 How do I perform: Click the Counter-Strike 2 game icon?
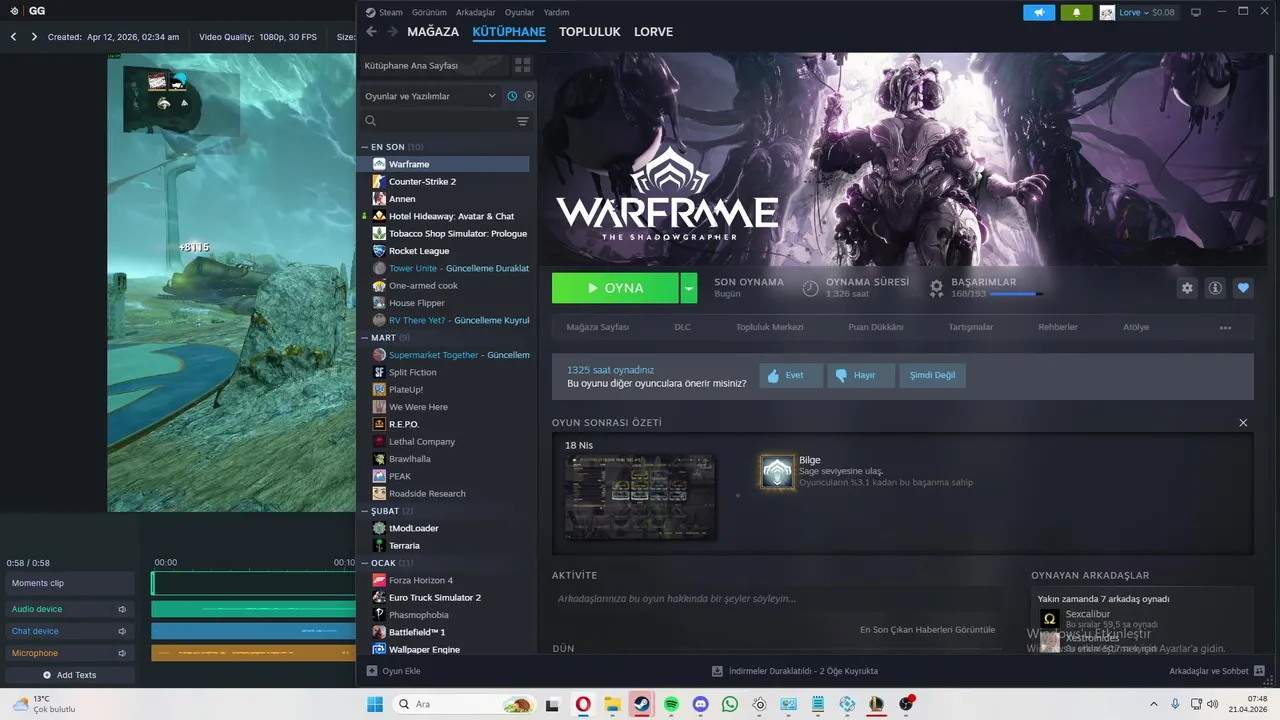379,181
